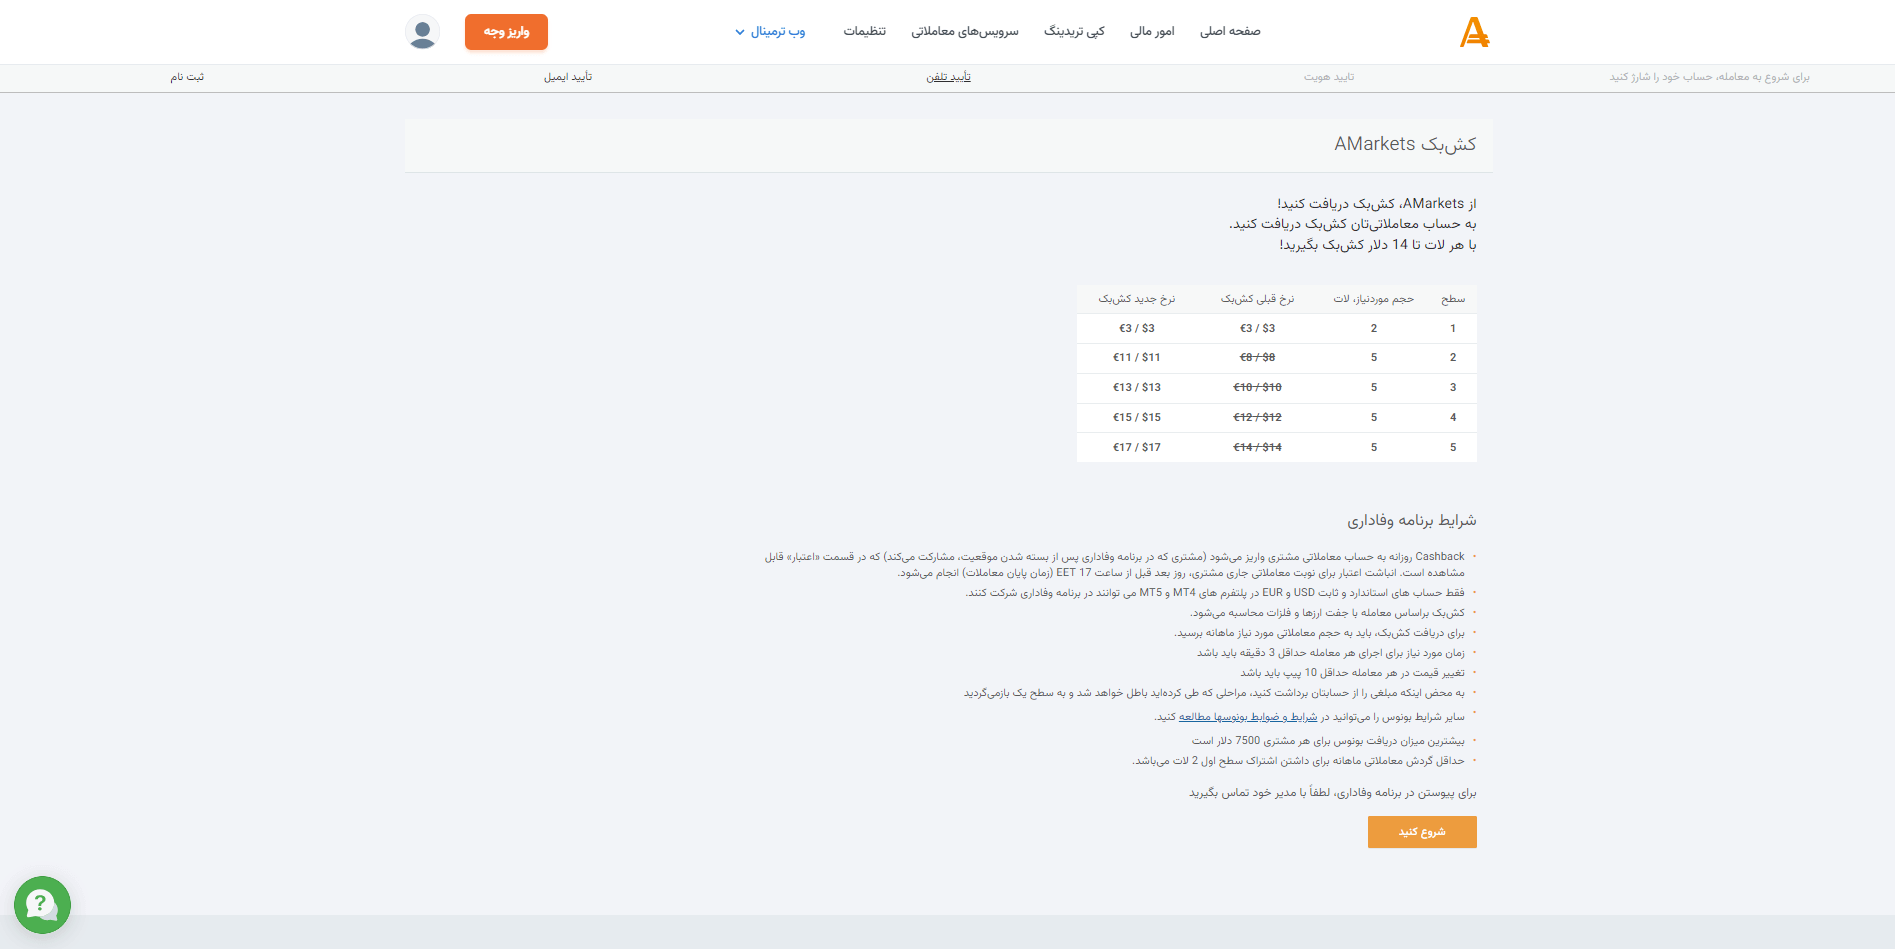Open the صفحه اصلی menu item
The image size is (1895, 949).
tap(1230, 32)
